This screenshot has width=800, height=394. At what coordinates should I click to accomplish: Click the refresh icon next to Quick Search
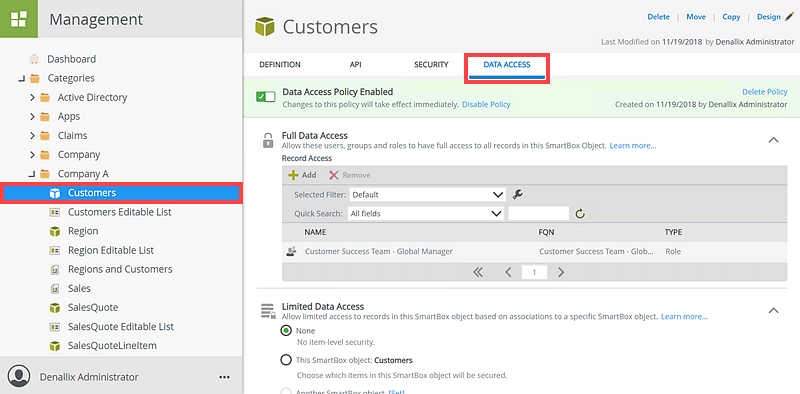pos(580,214)
